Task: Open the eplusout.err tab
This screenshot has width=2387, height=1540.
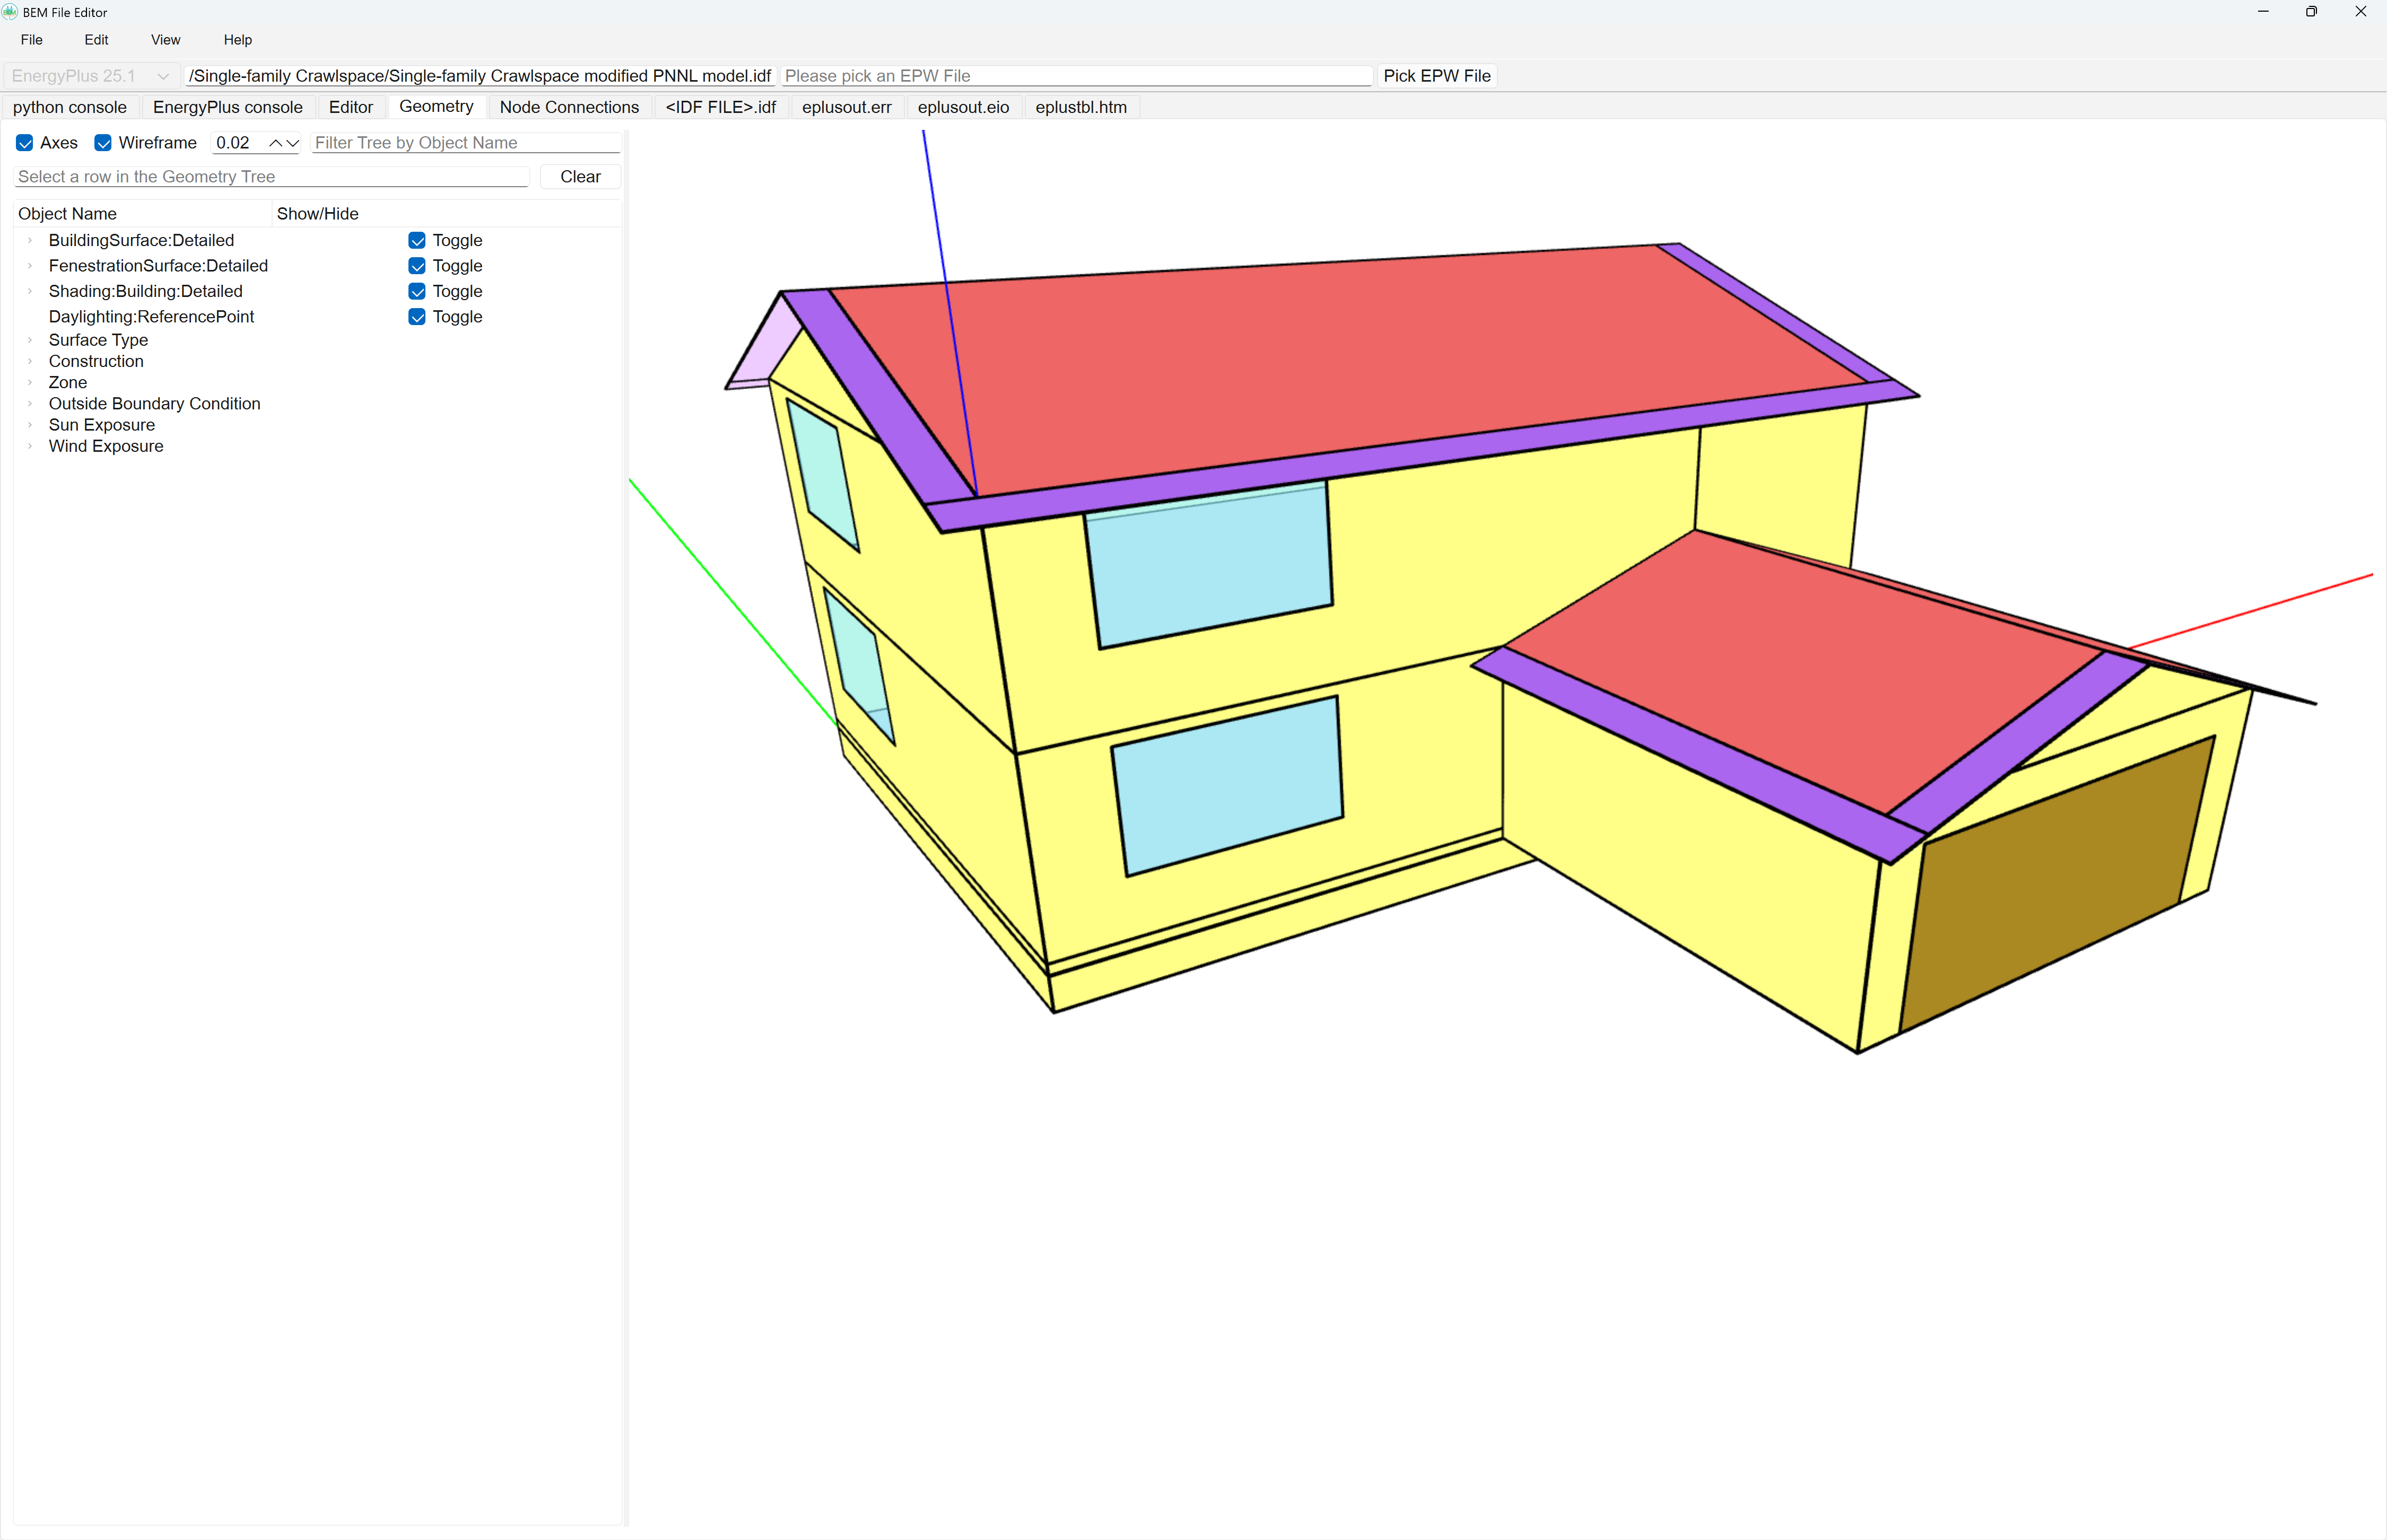Action: [x=847, y=107]
